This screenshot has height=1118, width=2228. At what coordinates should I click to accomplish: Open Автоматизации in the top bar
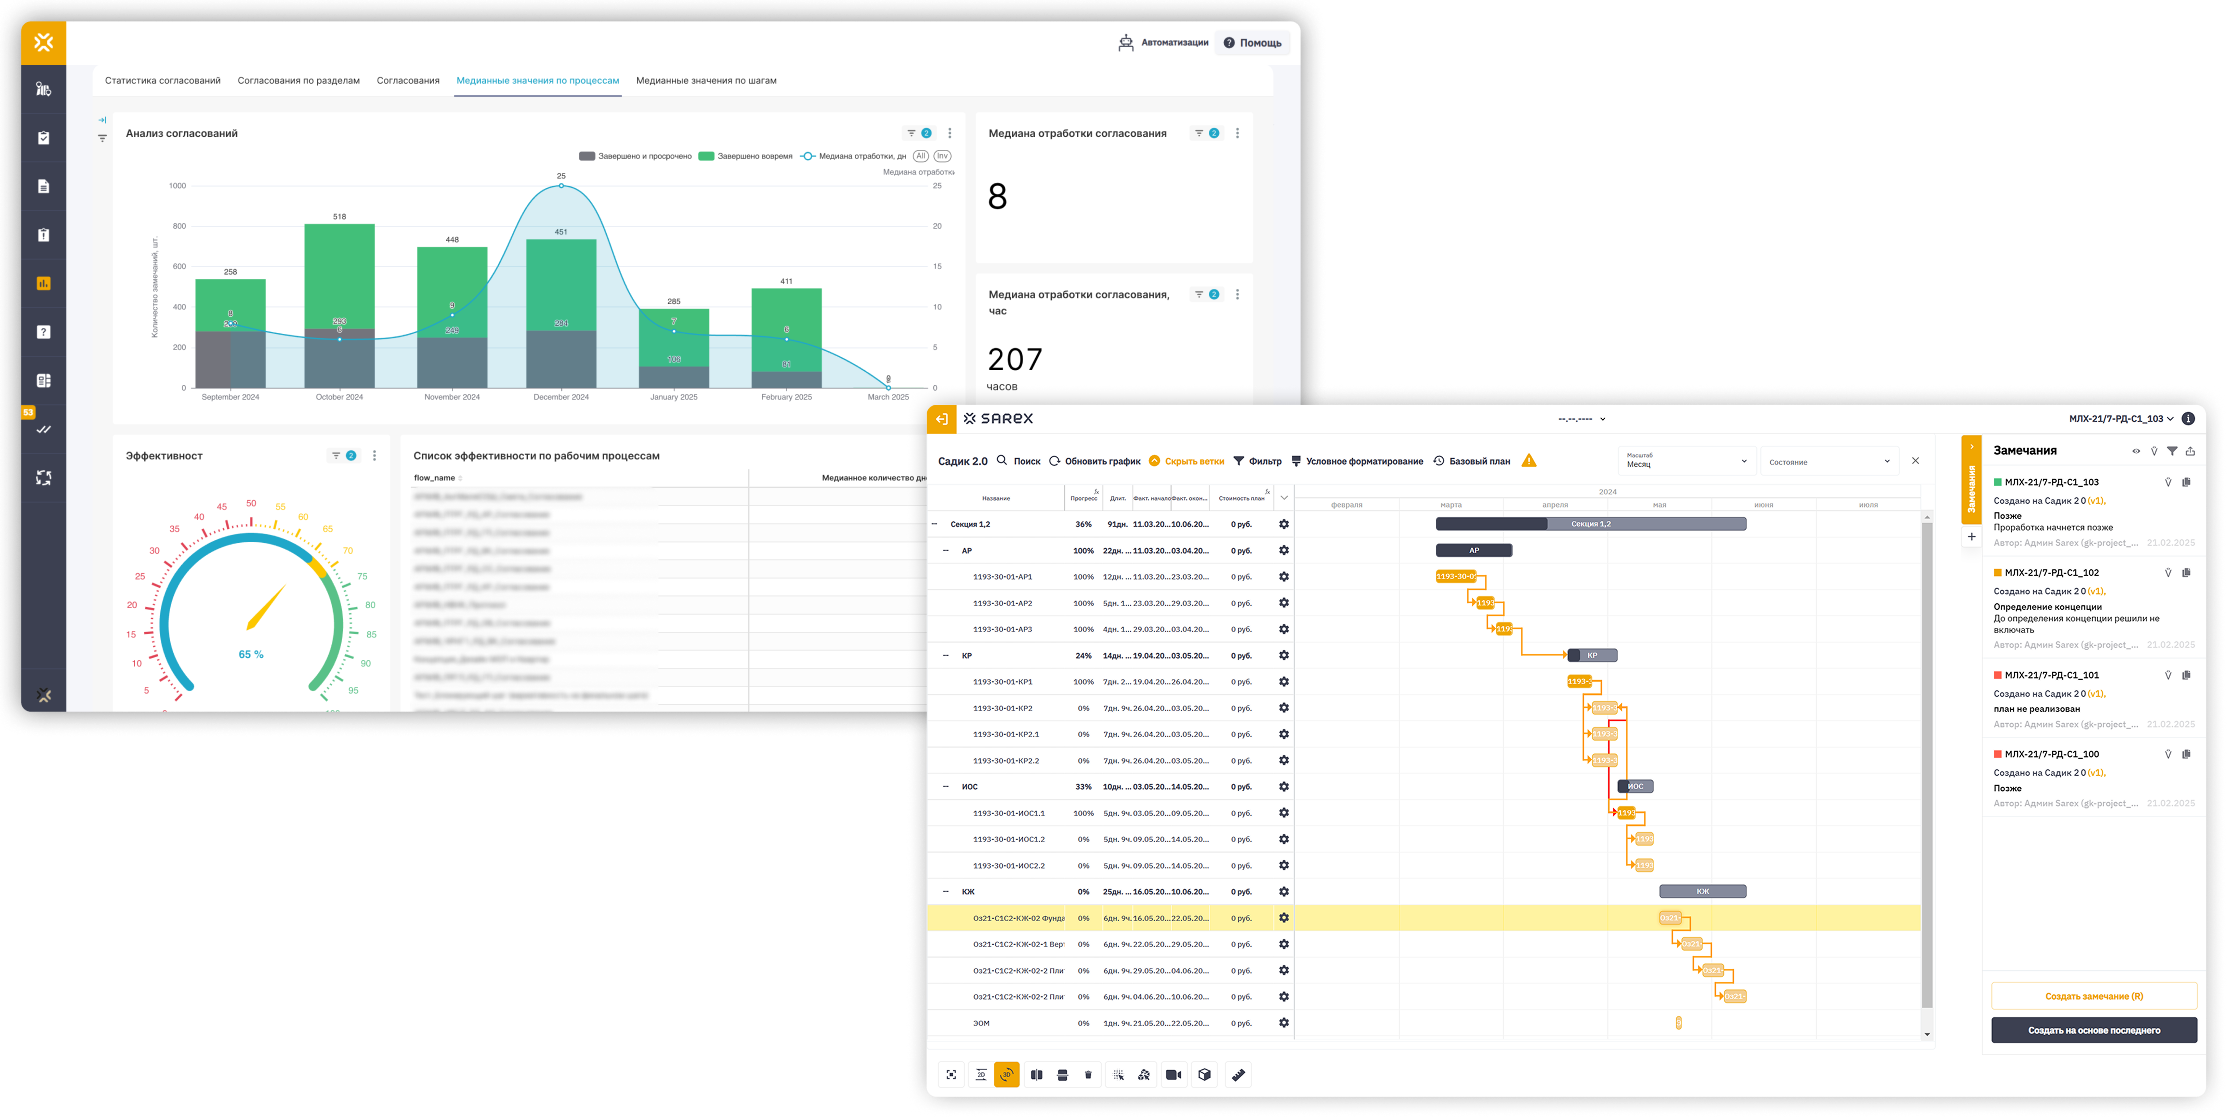(1163, 43)
